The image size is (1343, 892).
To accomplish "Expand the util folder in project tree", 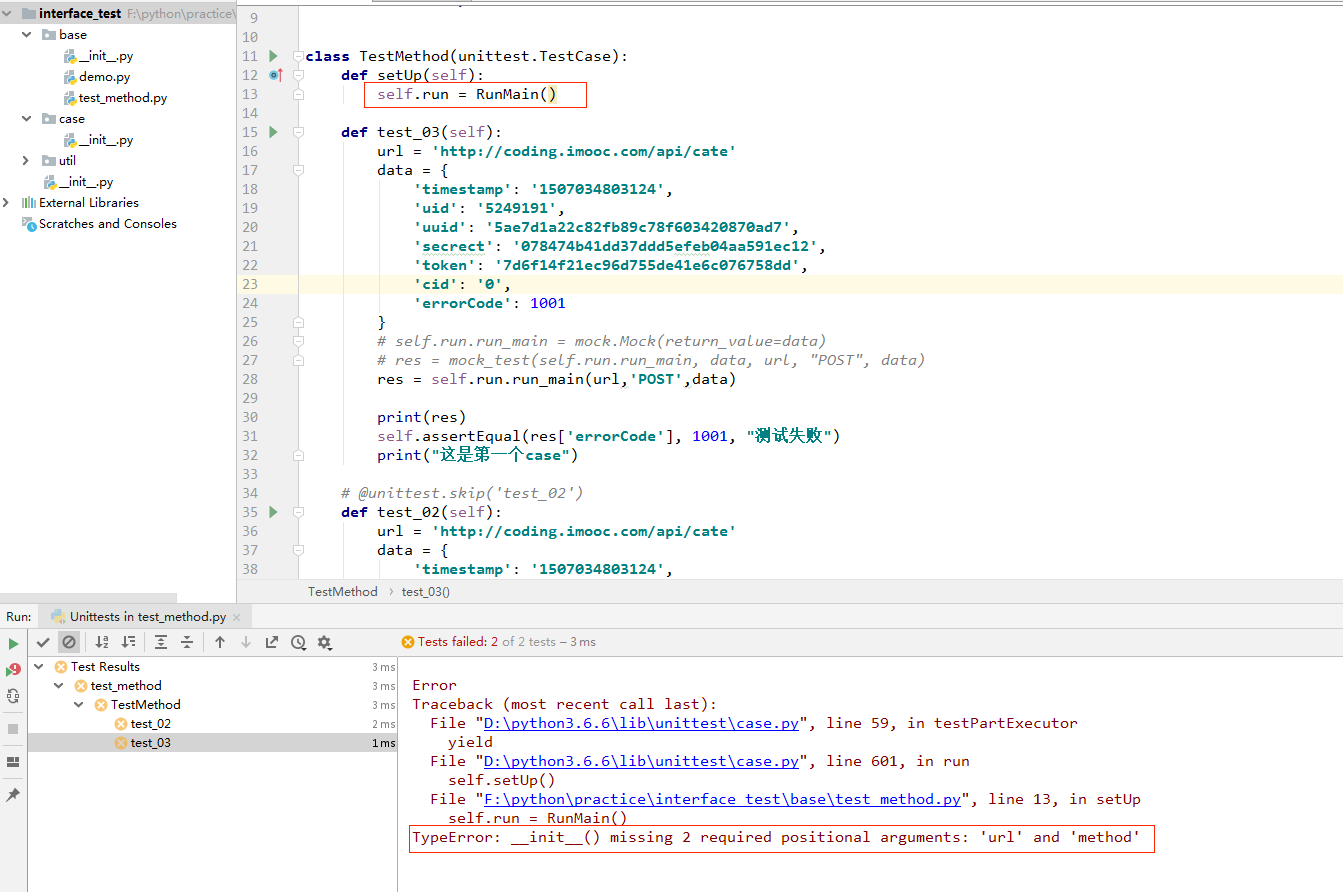I will coord(27,161).
